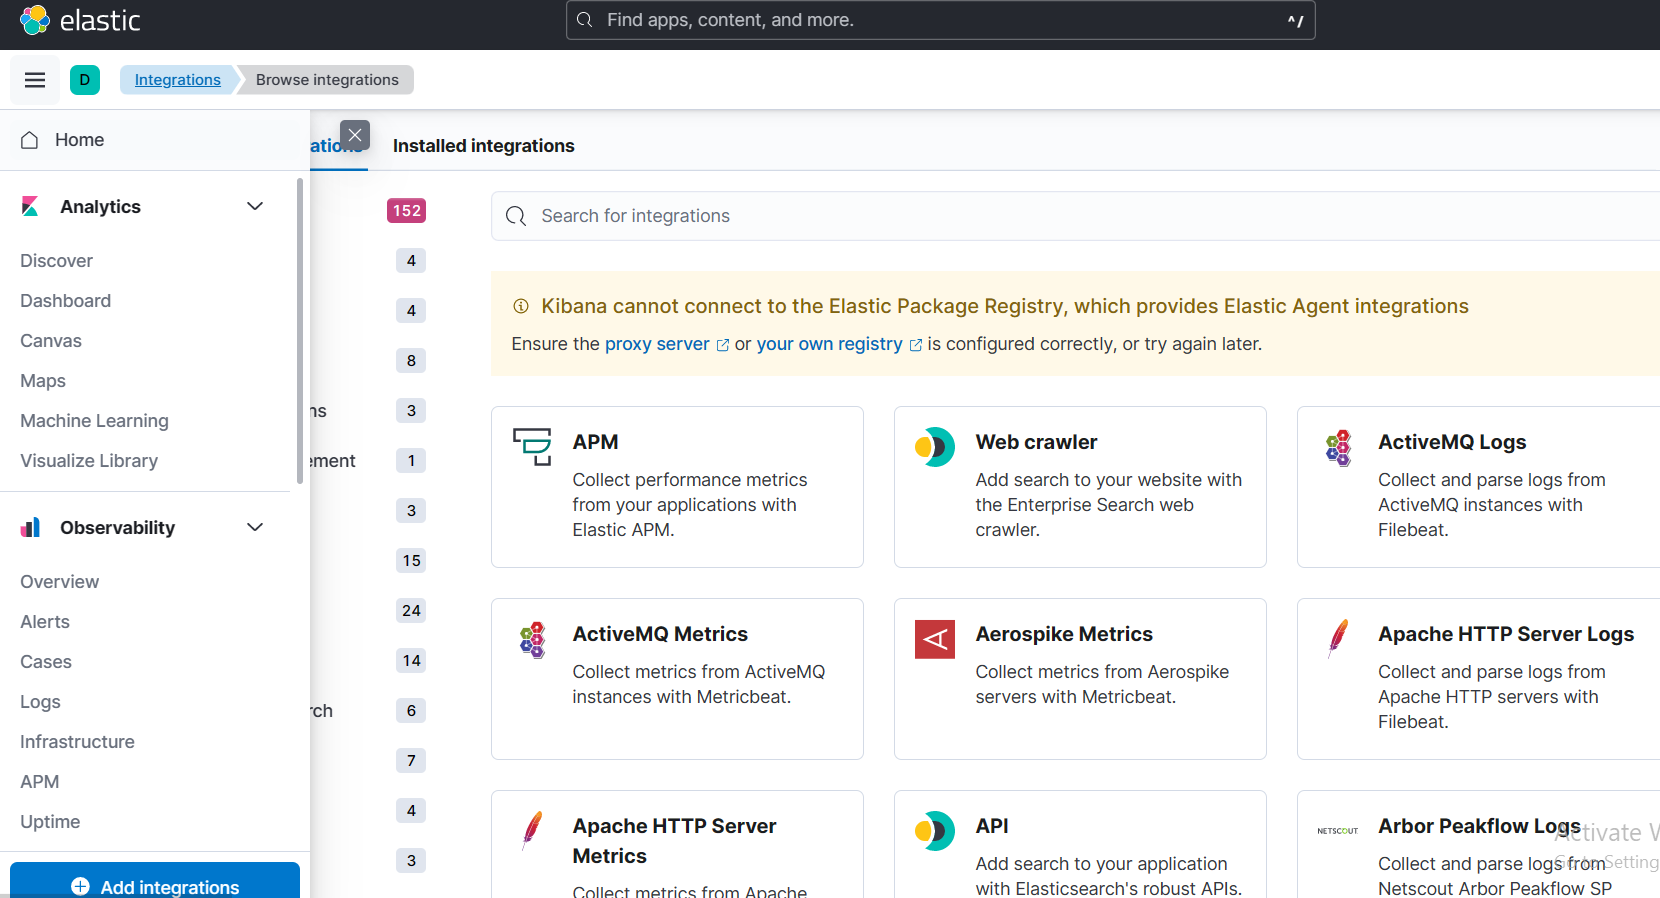
Task: Click the global search magnifier icon
Action: (x=585, y=20)
